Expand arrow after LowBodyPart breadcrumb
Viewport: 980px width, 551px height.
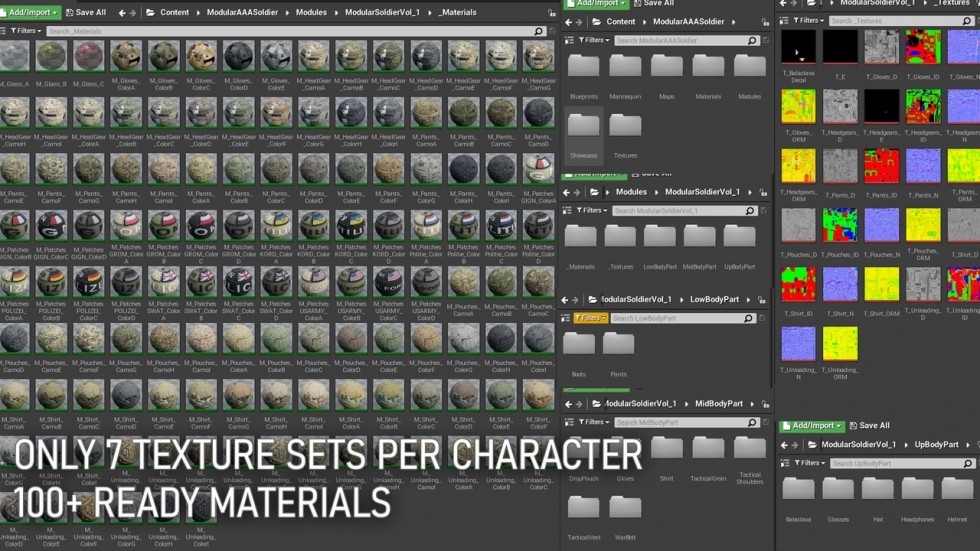(748, 300)
